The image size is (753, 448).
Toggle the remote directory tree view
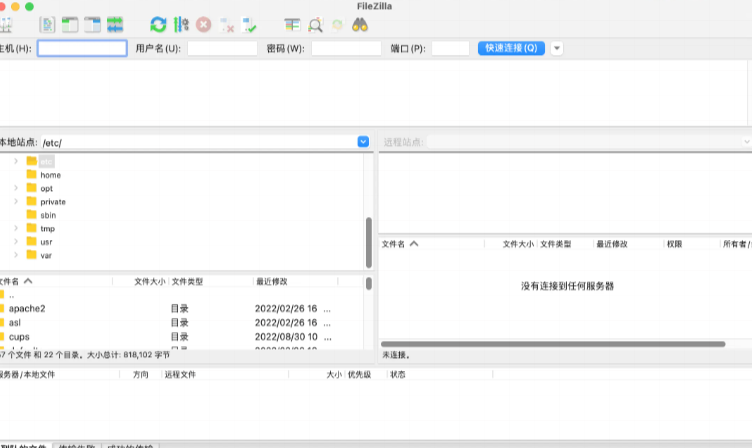click(92, 24)
